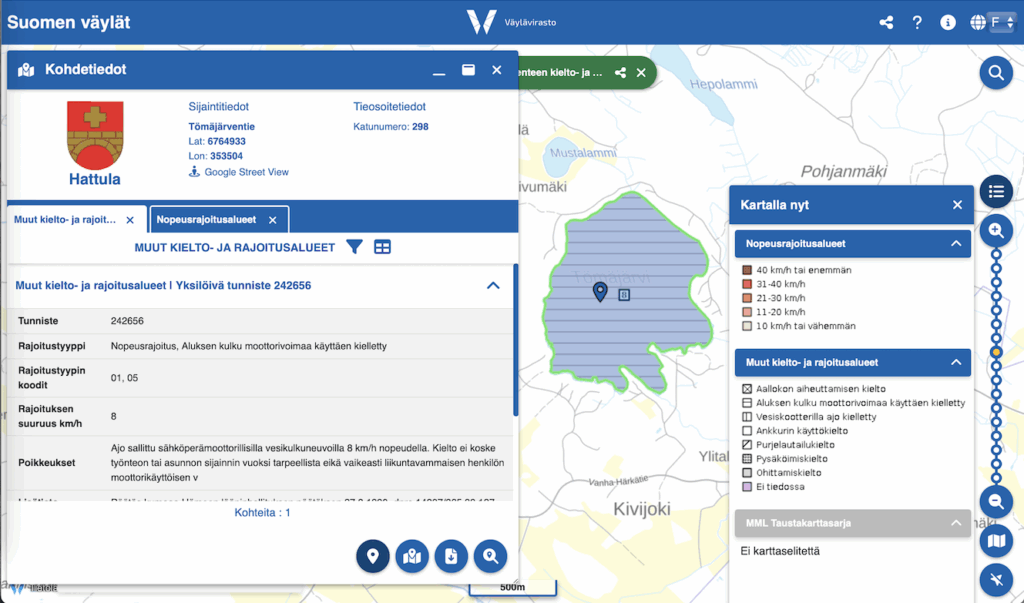Open help via the question mark icon
This screenshot has width=1024, height=603.
916,23
